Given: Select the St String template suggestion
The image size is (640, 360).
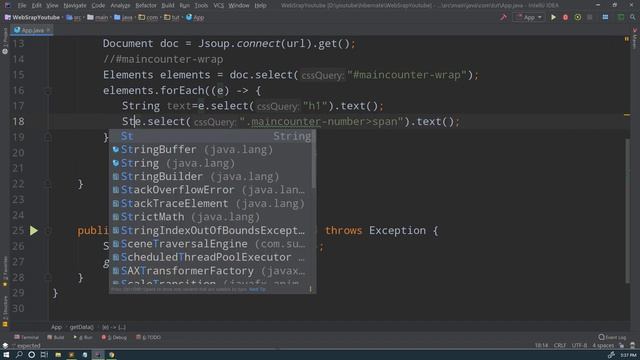Looking at the screenshot, I should (x=212, y=136).
